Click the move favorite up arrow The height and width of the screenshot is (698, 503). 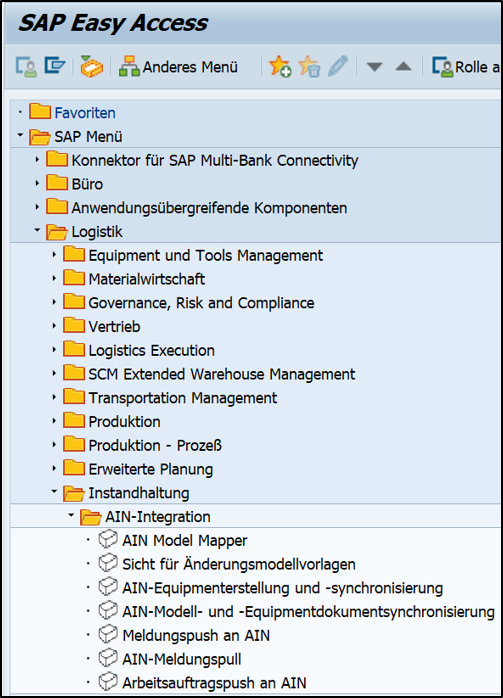coord(403,66)
